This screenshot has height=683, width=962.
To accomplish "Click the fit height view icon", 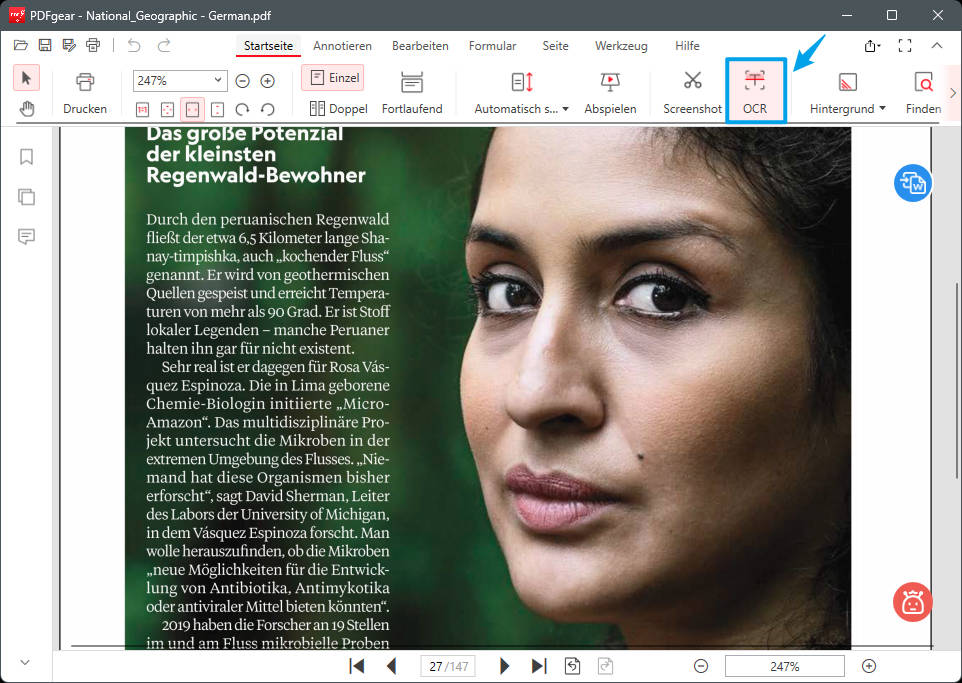I will (x=217, y=109).
